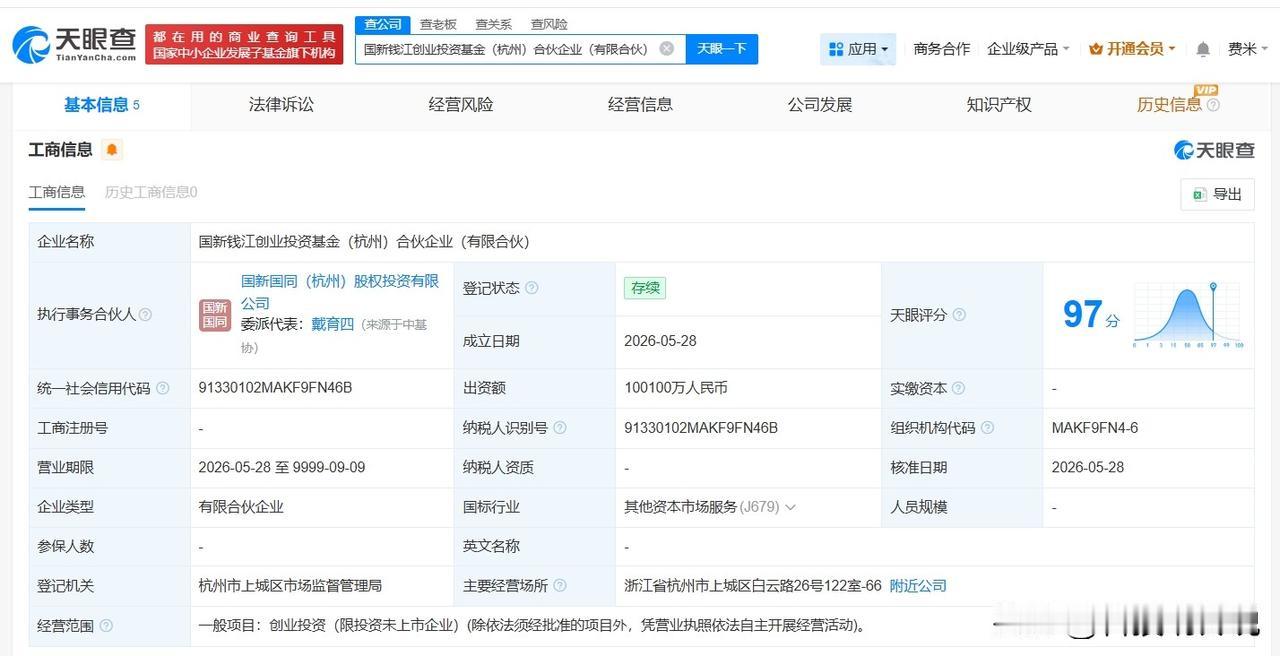Select the 查关系 search tab

[x=493, y=24]
